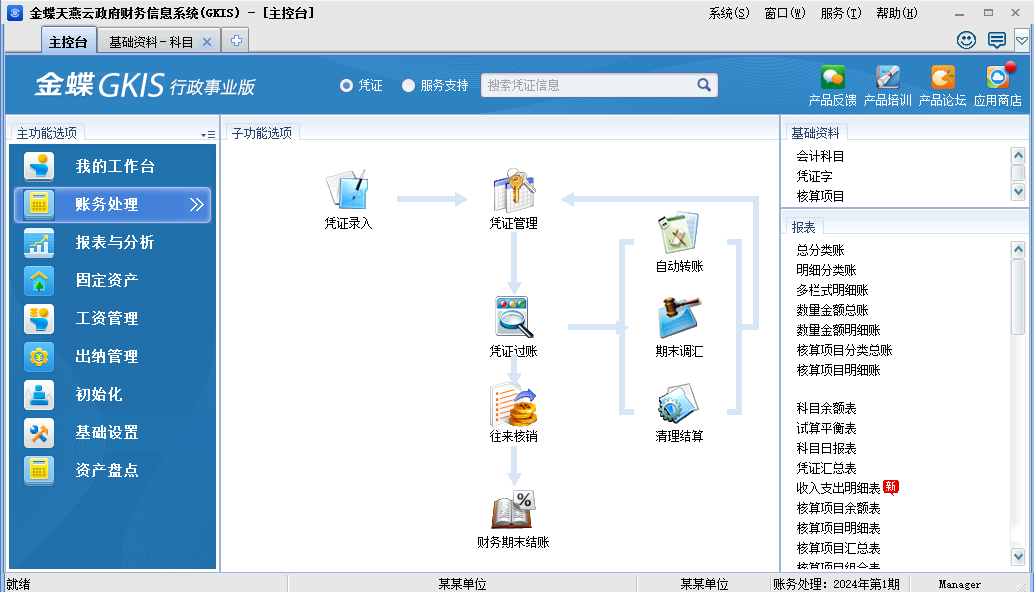Image resolution: width=1034 pixels, height=592 pixels.
Task: Open the 清理结算 settlement icon
Action: [x=679, y=403]
